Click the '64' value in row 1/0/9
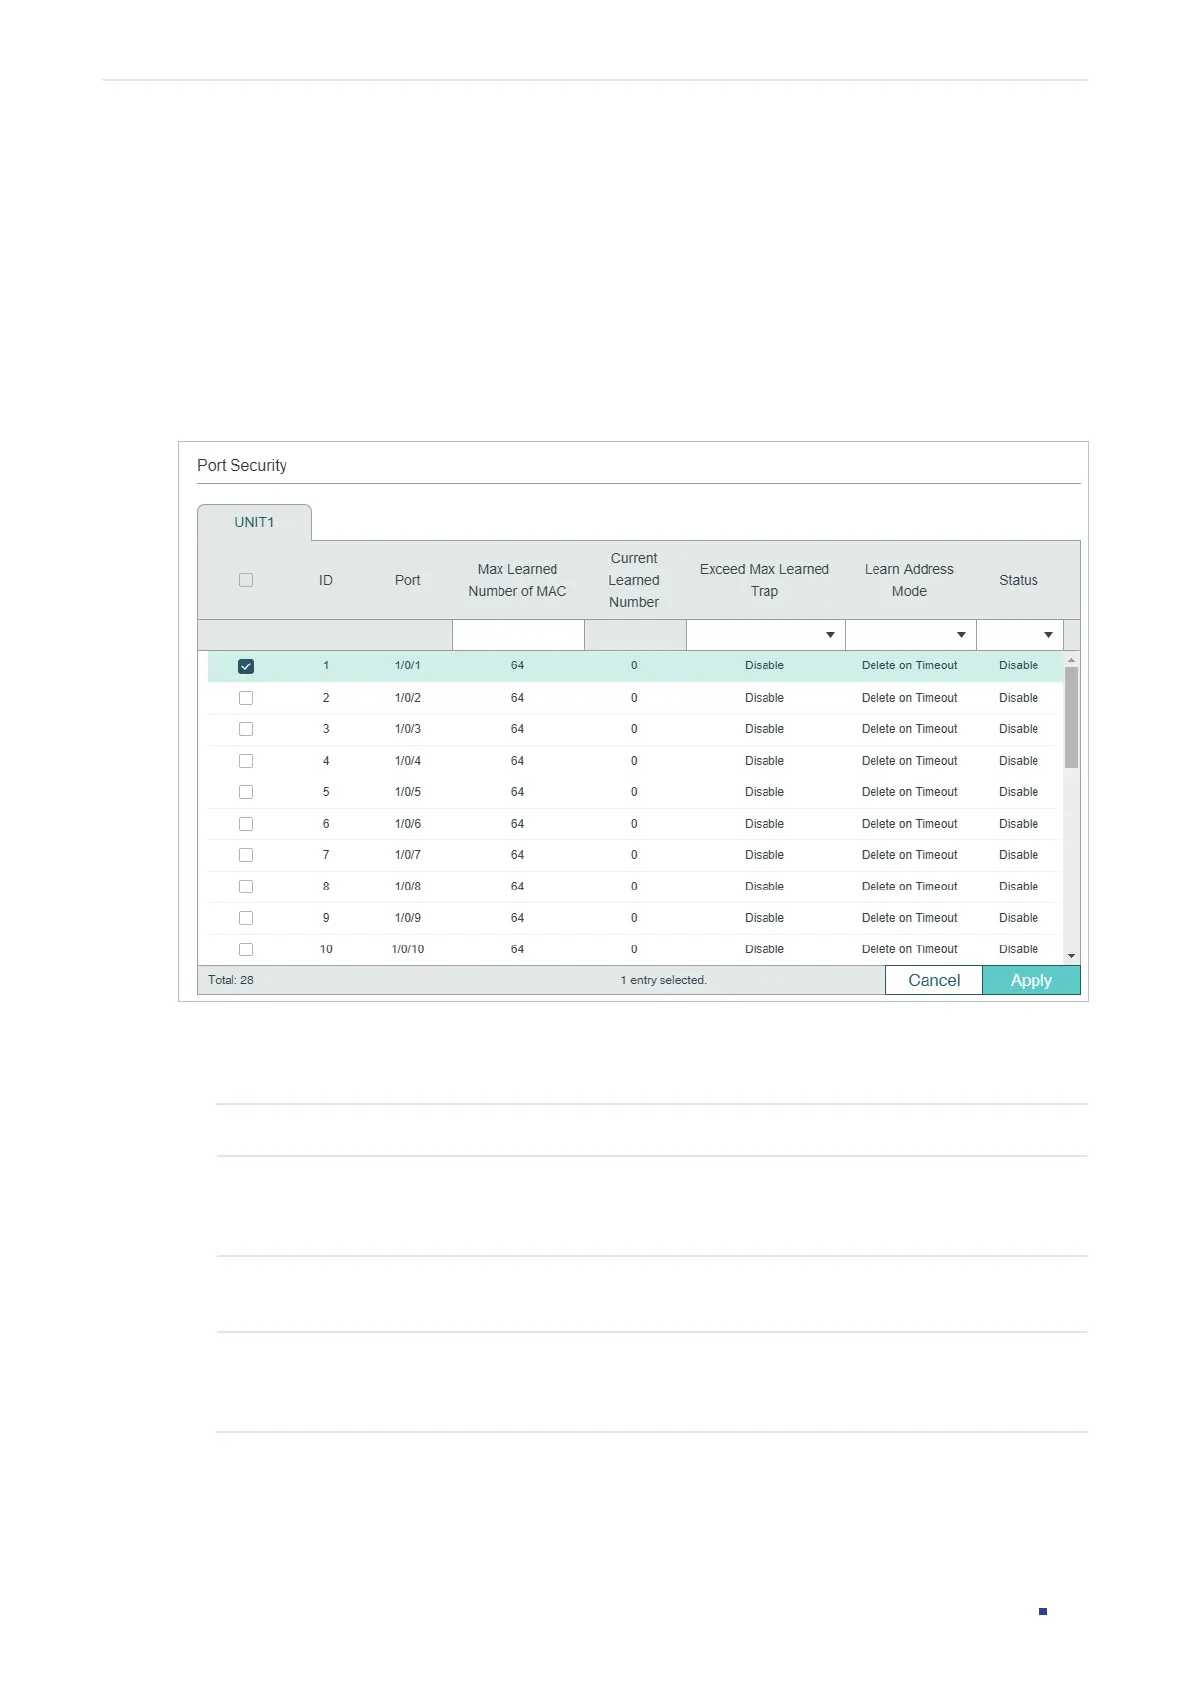This screenshot has height=1684, width=1191. (518, 918)
